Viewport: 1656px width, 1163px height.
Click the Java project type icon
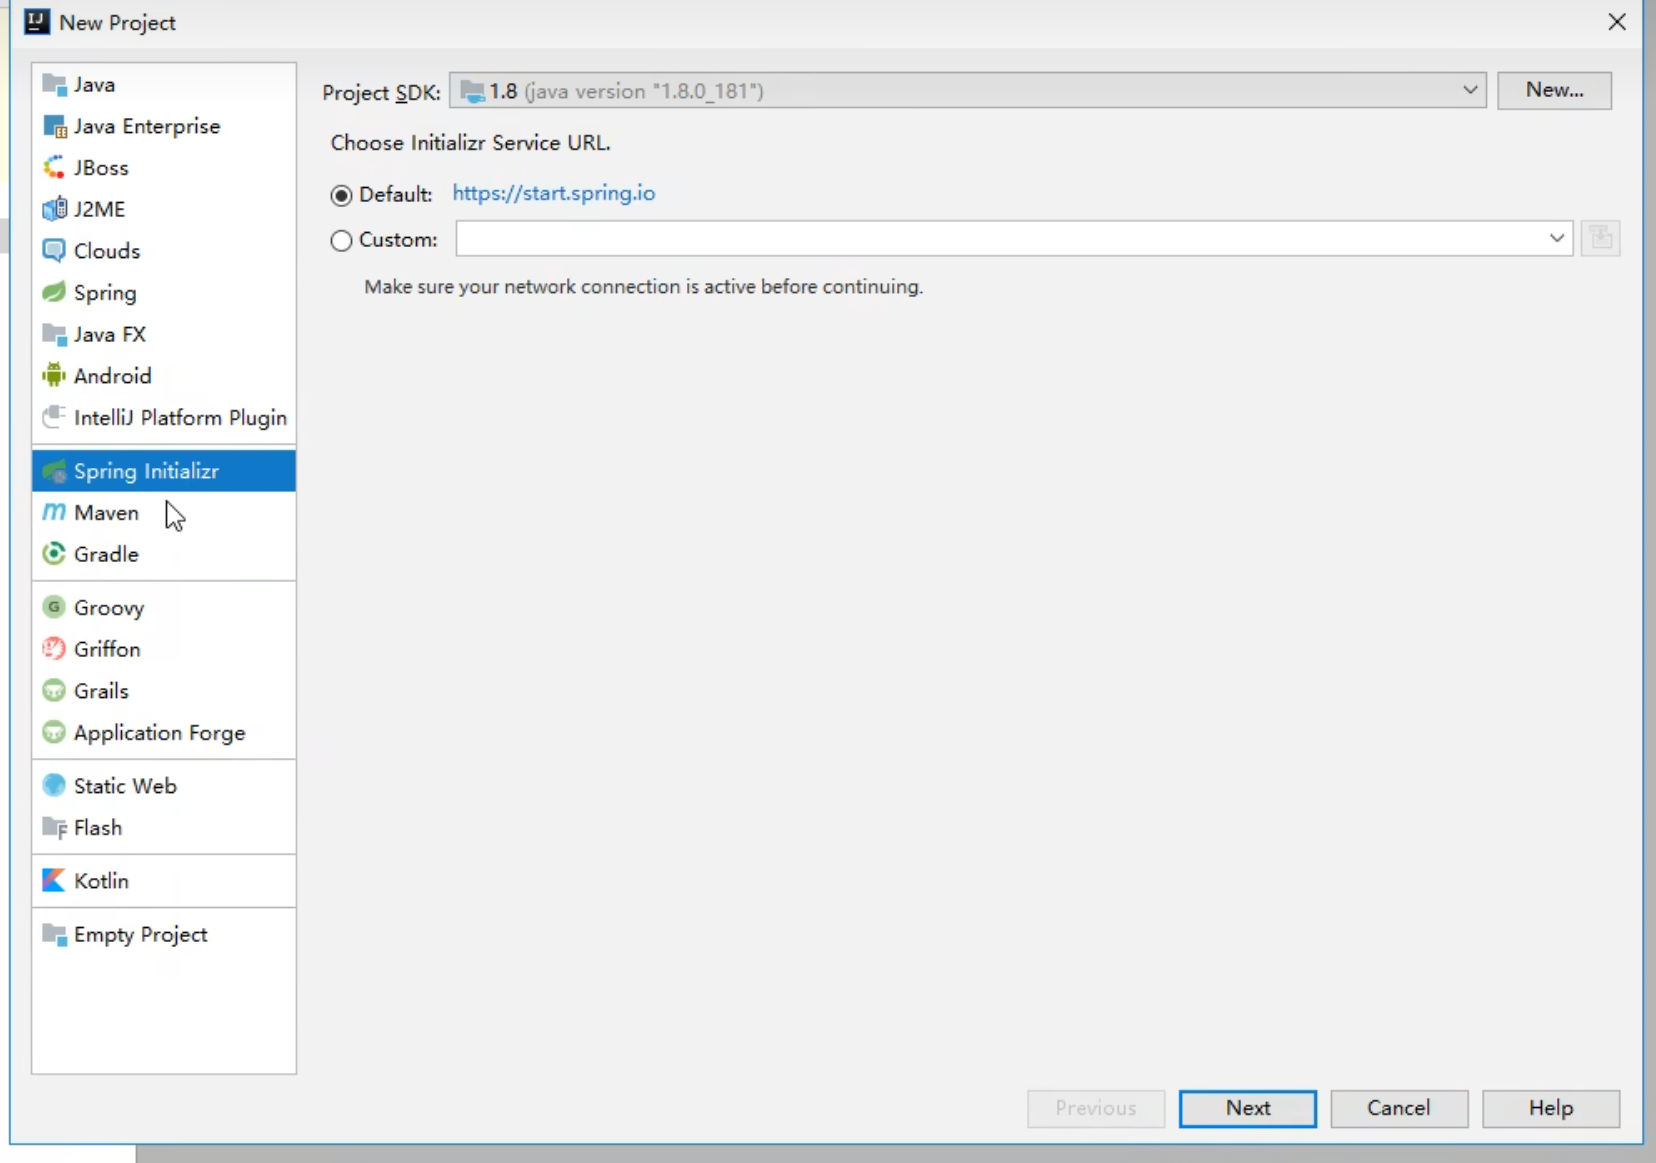point(54,85)
